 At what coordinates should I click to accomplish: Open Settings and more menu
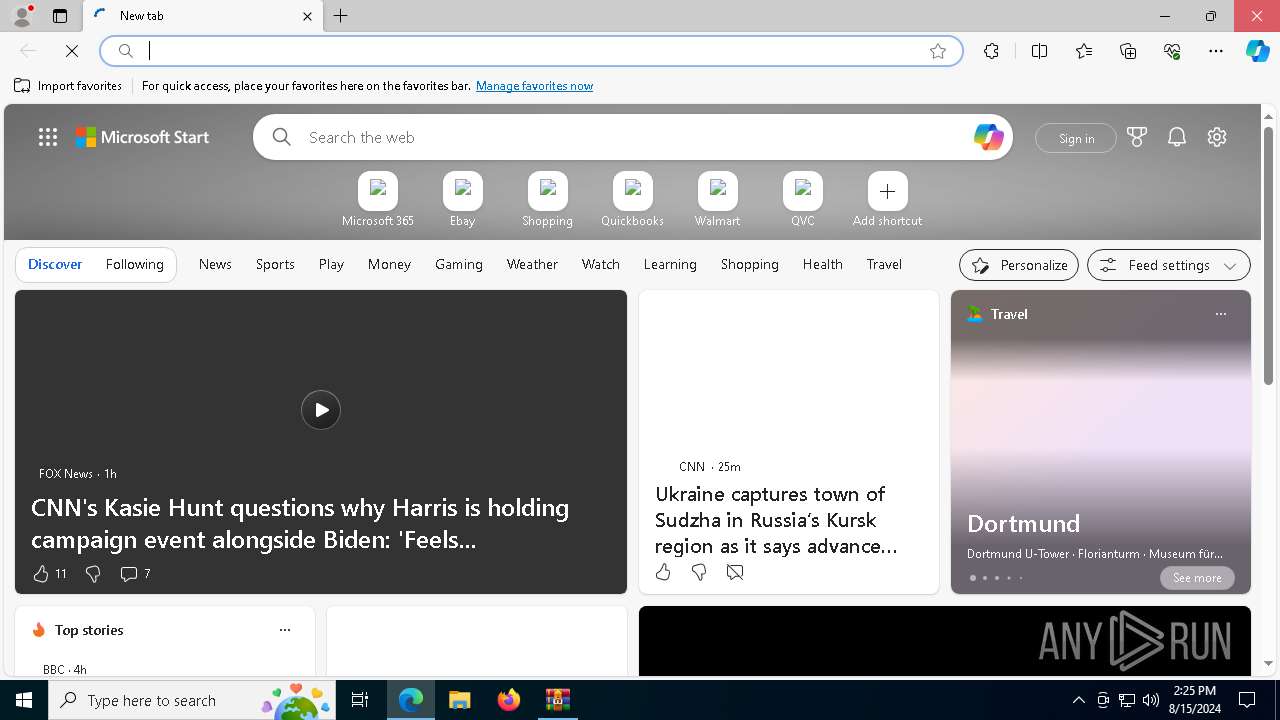[1216, 51]
